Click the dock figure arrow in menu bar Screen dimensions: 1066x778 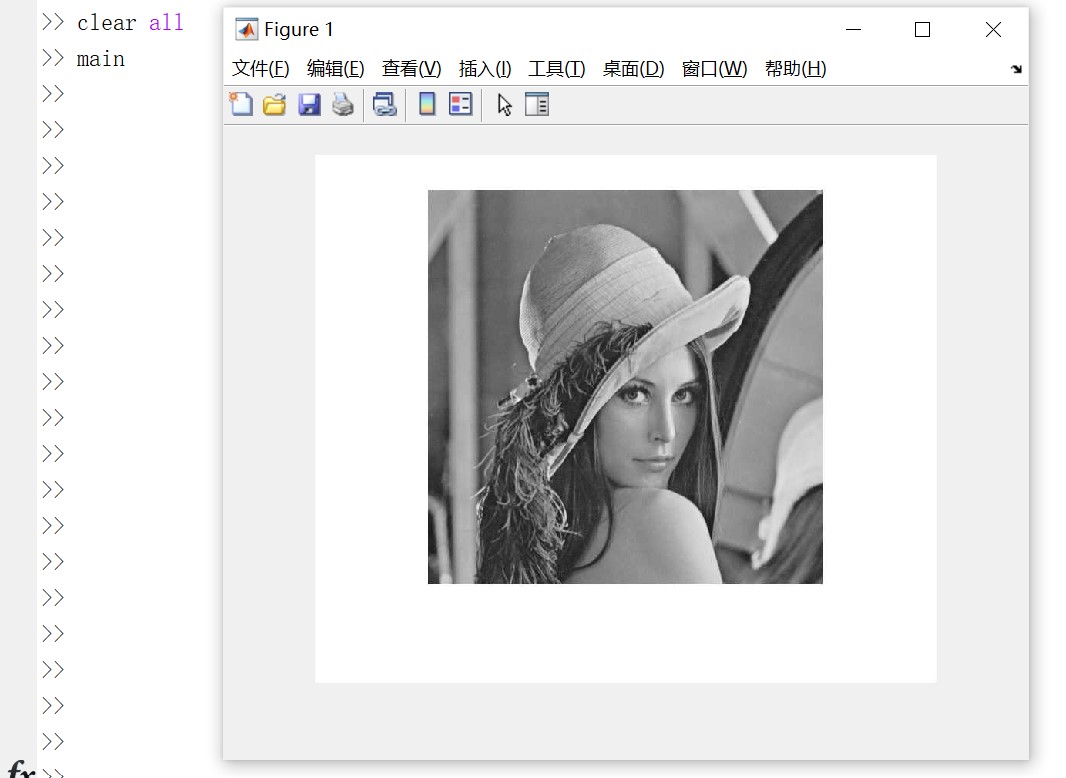point(1016,69)
